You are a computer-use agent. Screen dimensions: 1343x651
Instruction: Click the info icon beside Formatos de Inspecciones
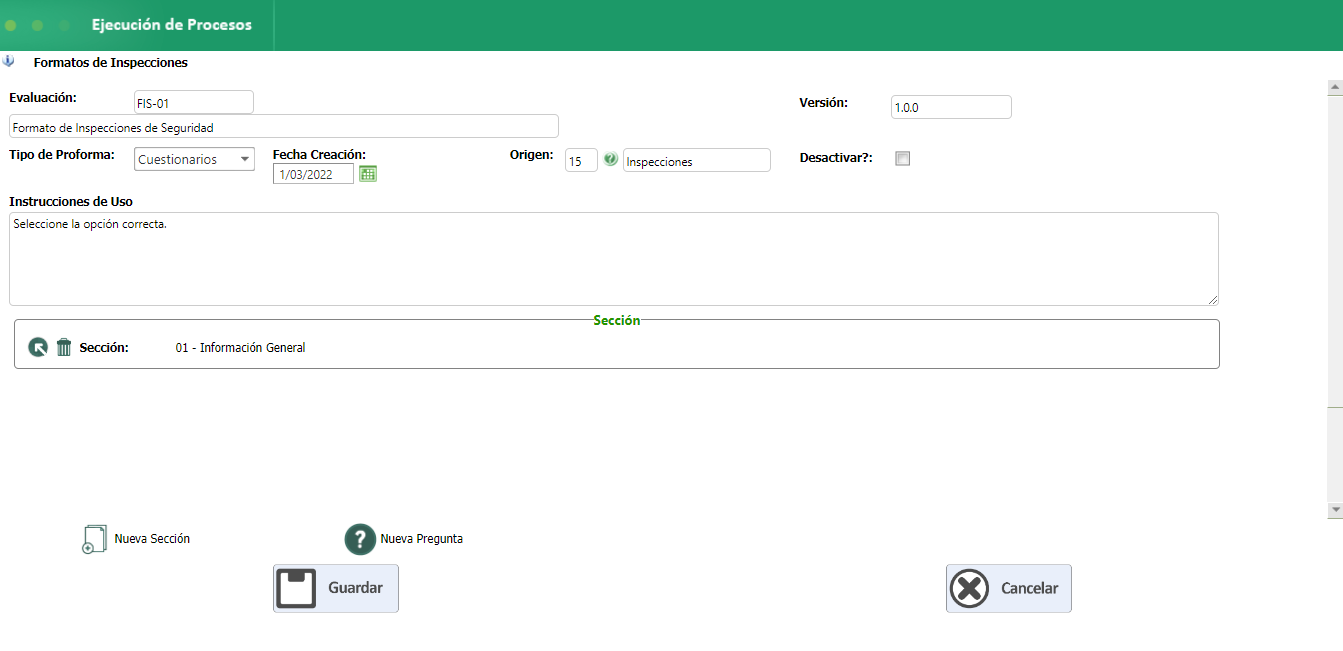tap(9, 61)
